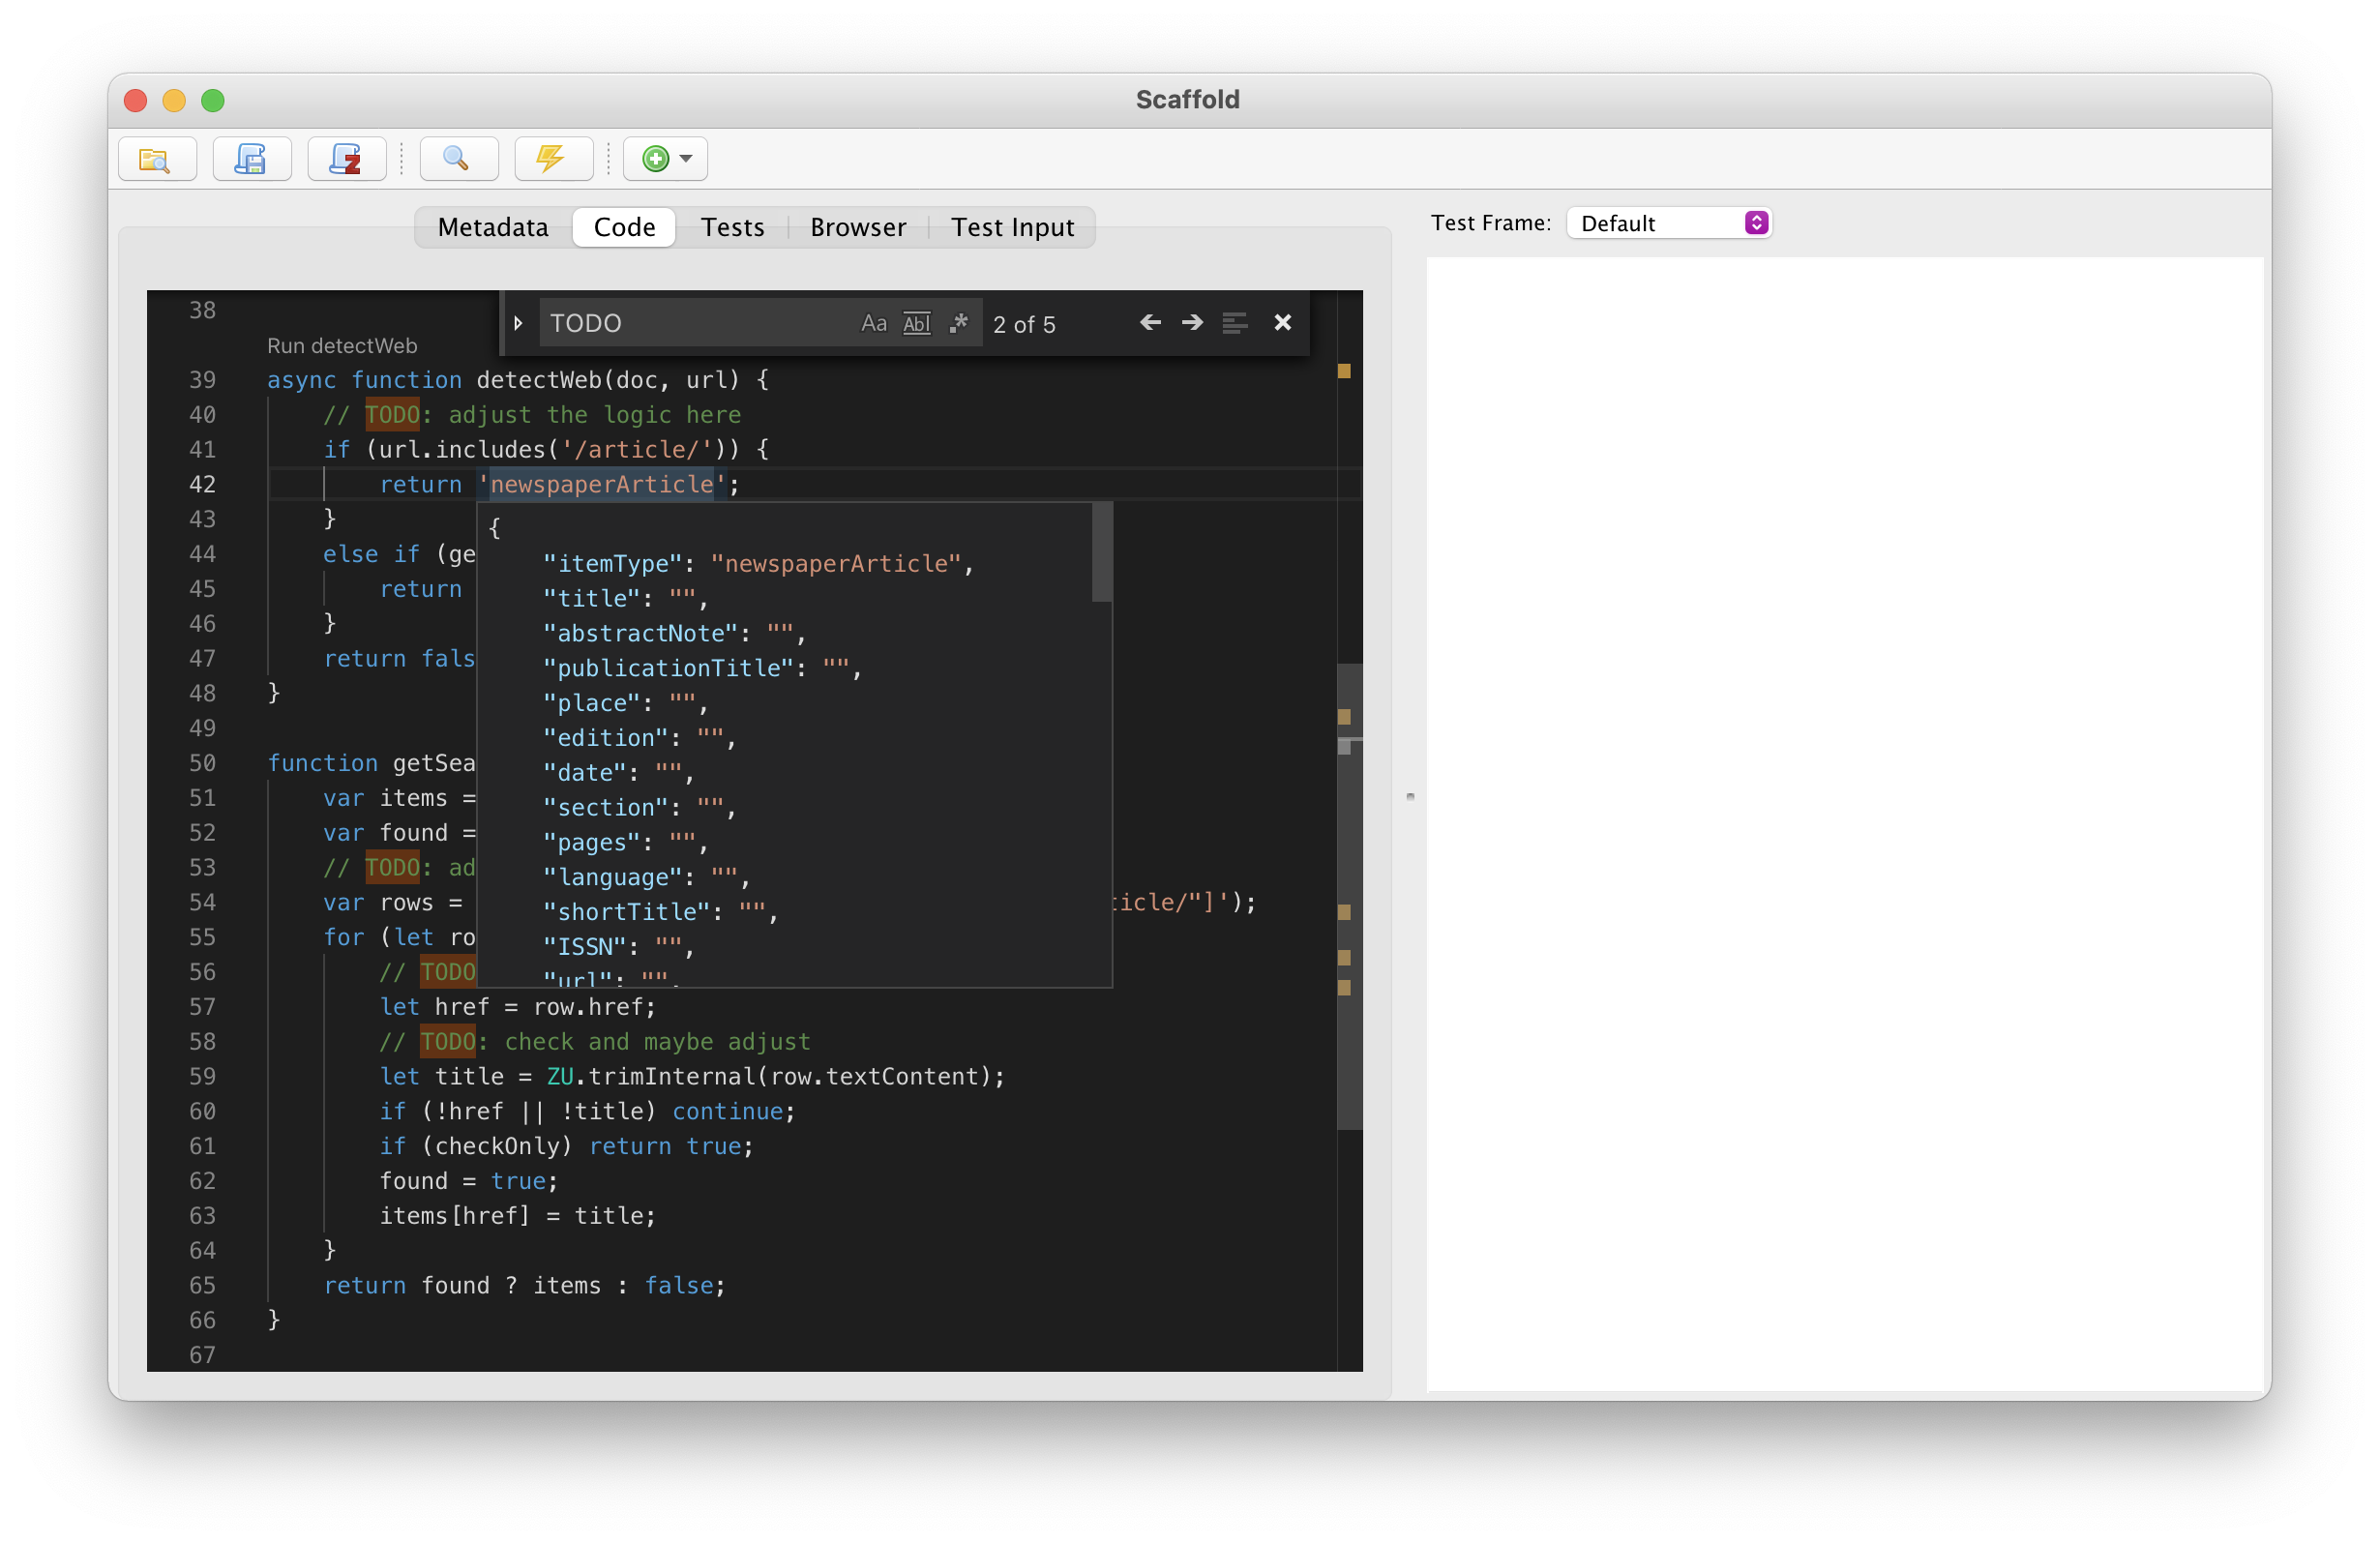The width and height of the screenshot is (2380, 1544).
Task: Expand the find bar disclosure triangle
Action: coord(518,322)
